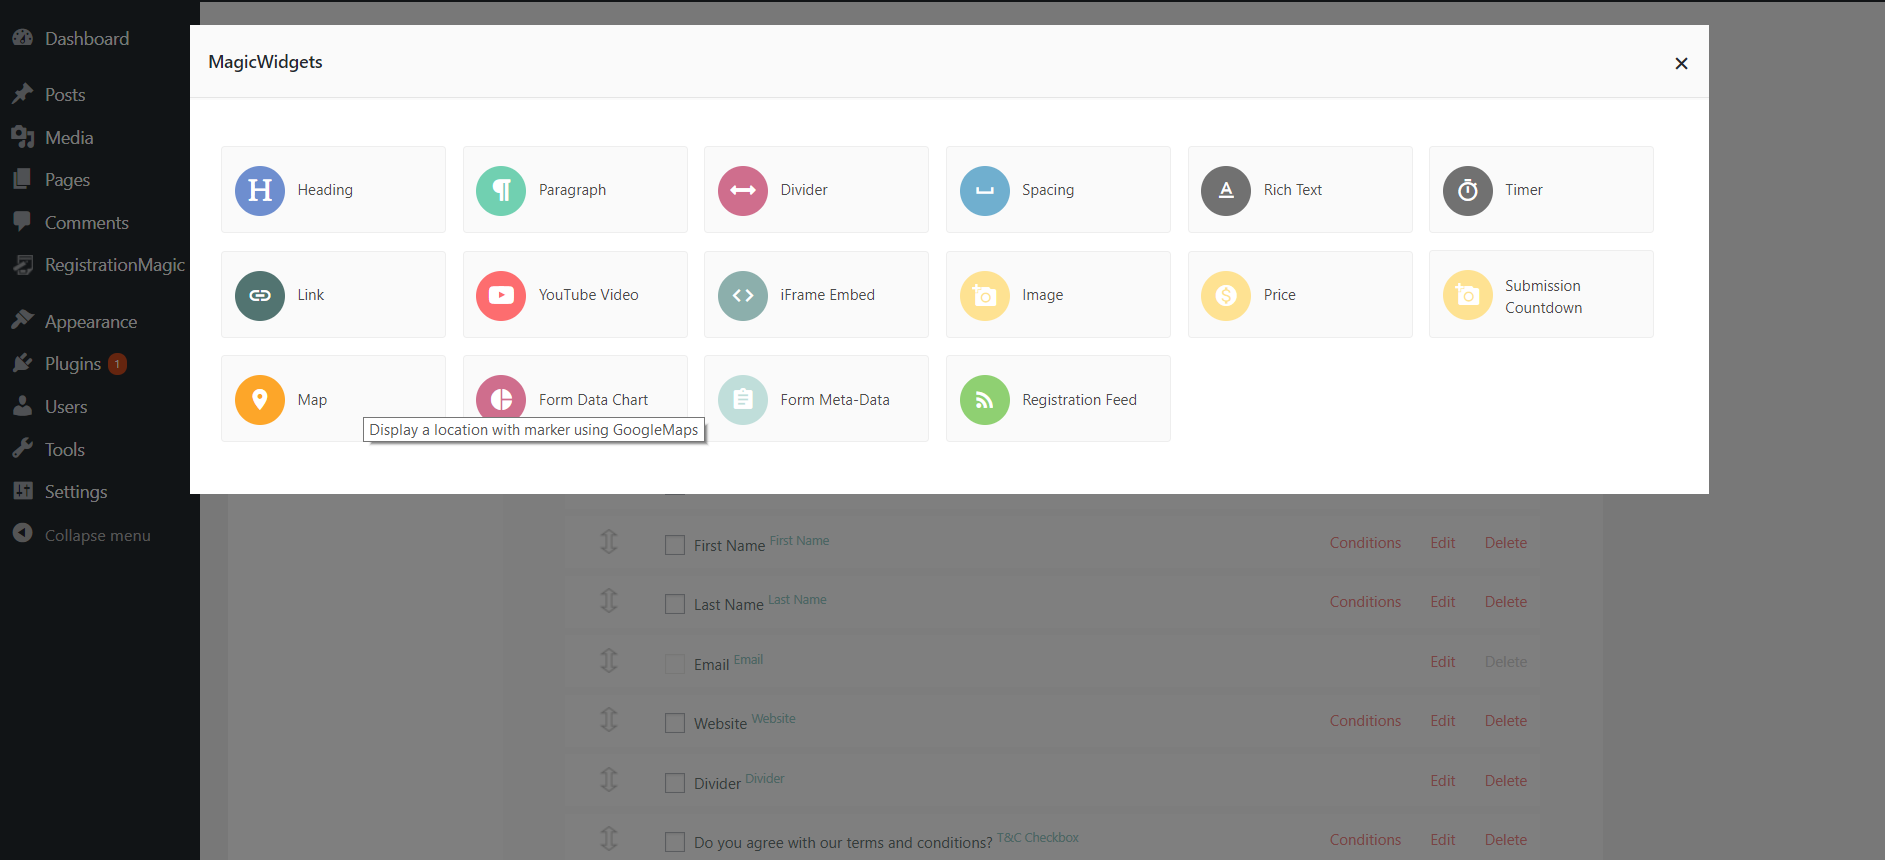Select the iFrame Embed widget icon

pyautogui.click(x=743, y=295)
